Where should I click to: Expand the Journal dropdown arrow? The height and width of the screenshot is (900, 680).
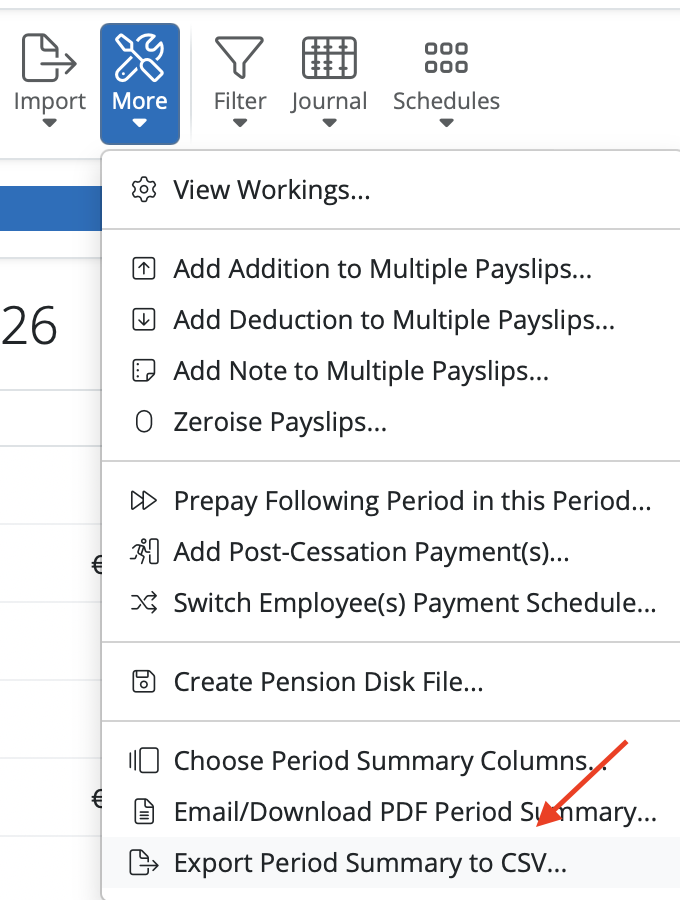pyautogui.click(x=329, y=124)
